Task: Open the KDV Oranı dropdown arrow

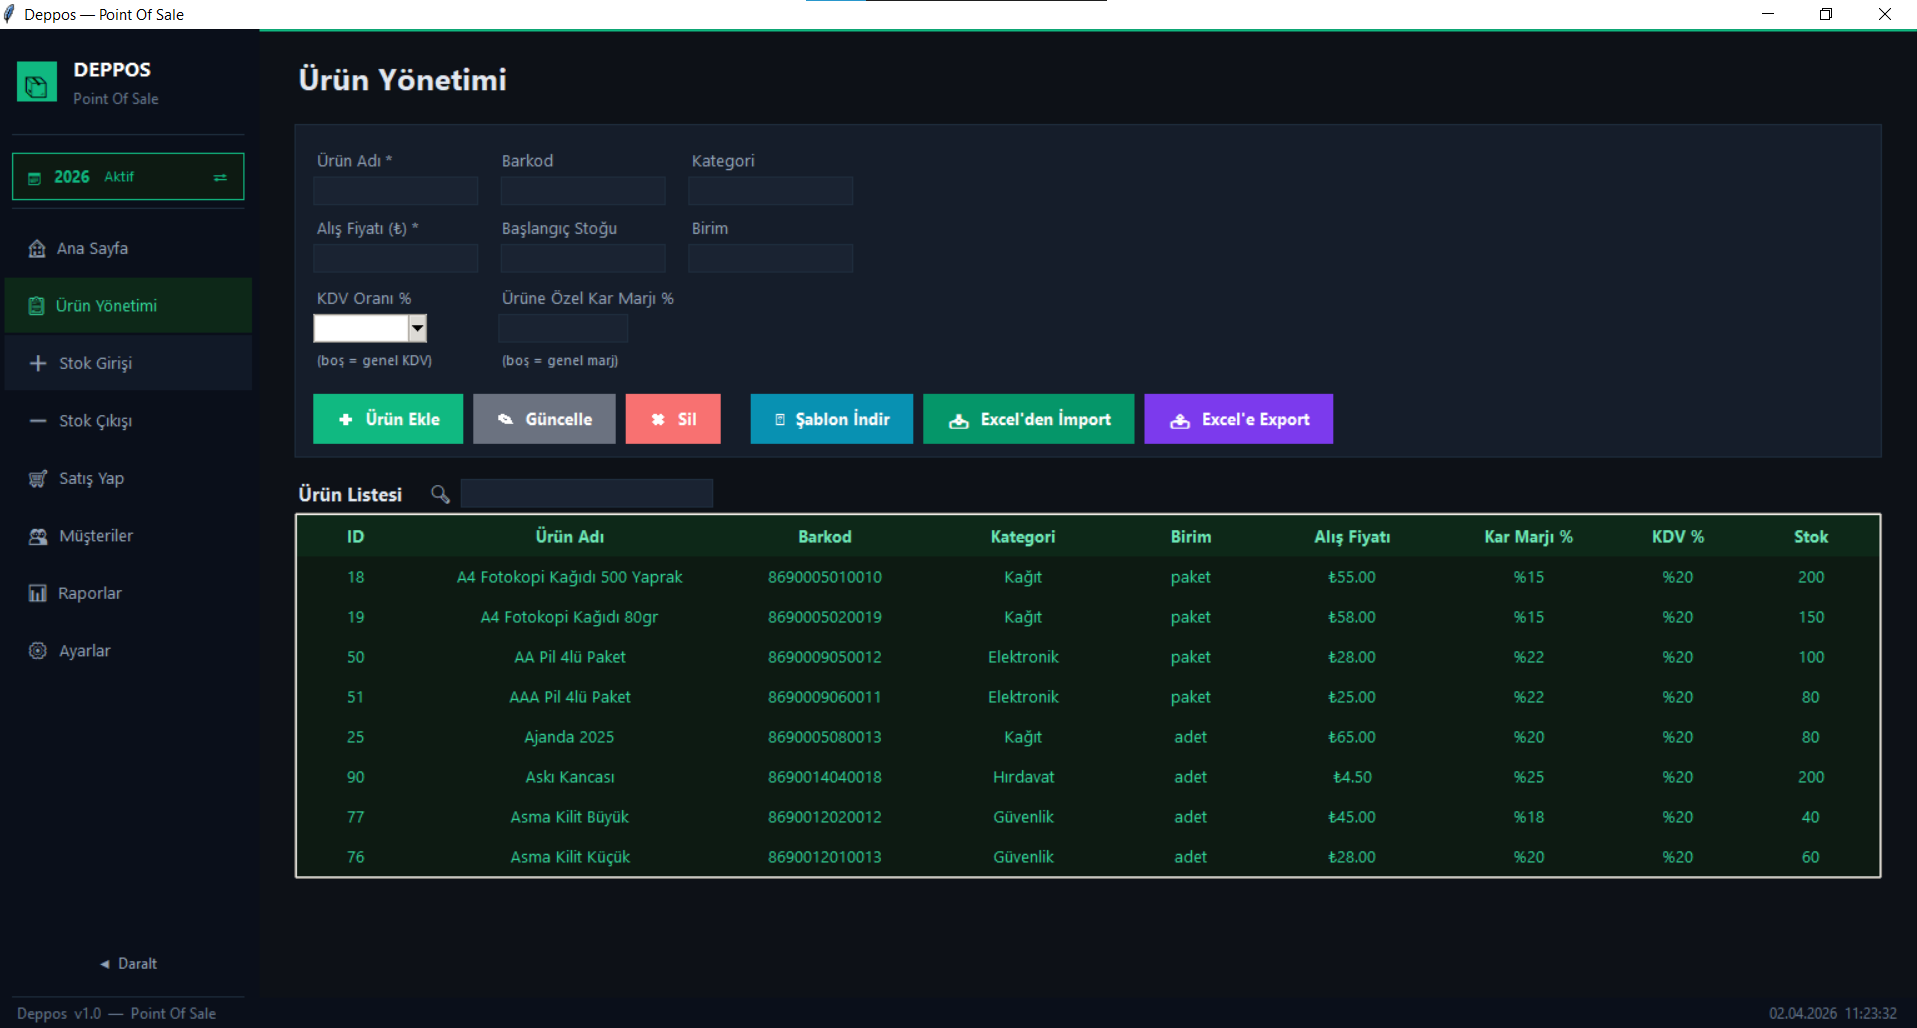Action: (418, 328)
